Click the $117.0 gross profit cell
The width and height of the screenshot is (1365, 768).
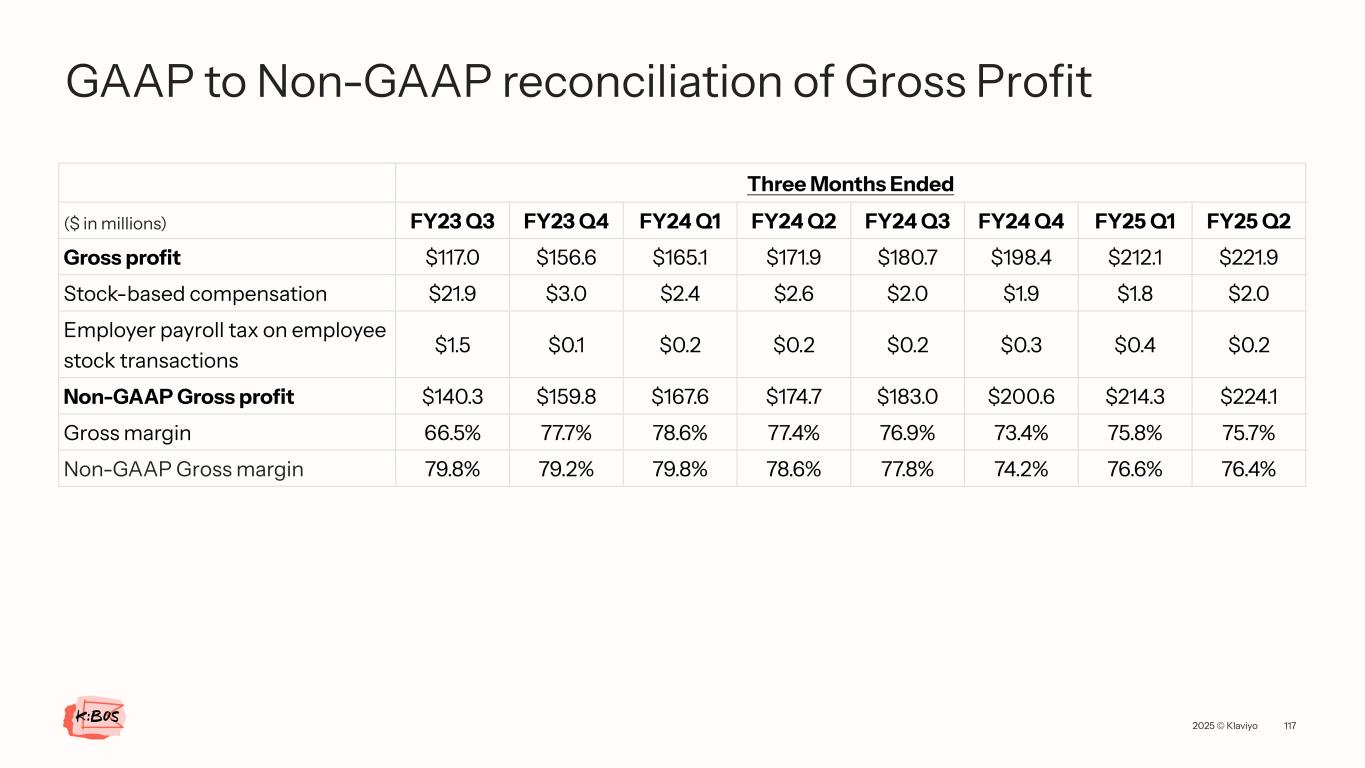452,257
